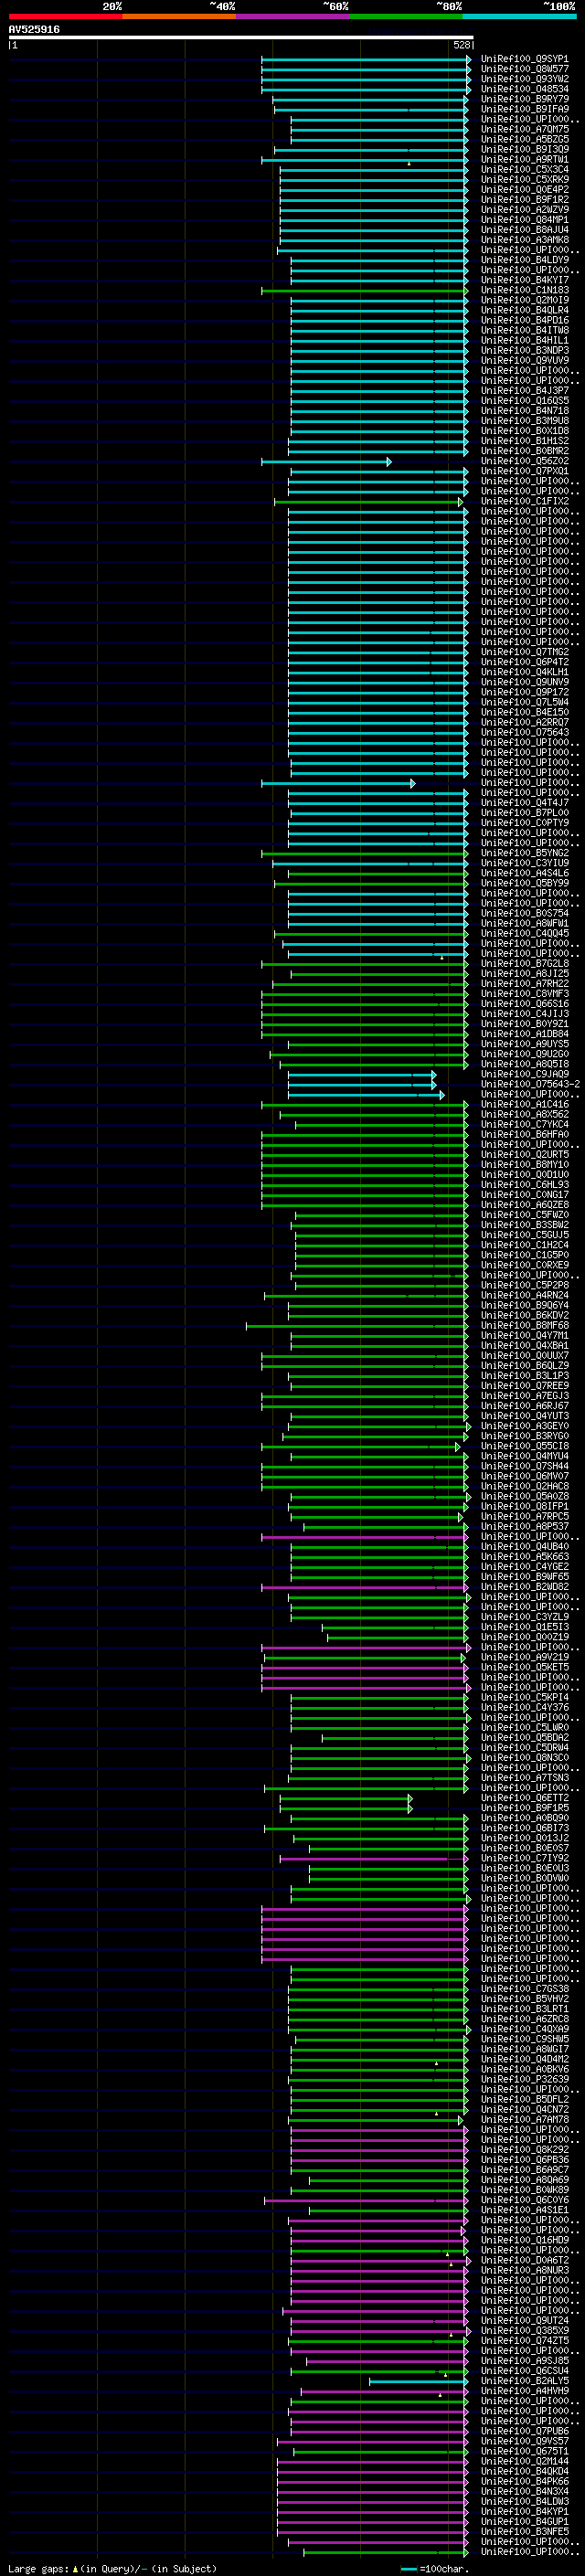The width and height of the screenshot is (585, 2576).
Task: Select label UniRef100_A5BZG5
Action: click(x=524, y=139)
